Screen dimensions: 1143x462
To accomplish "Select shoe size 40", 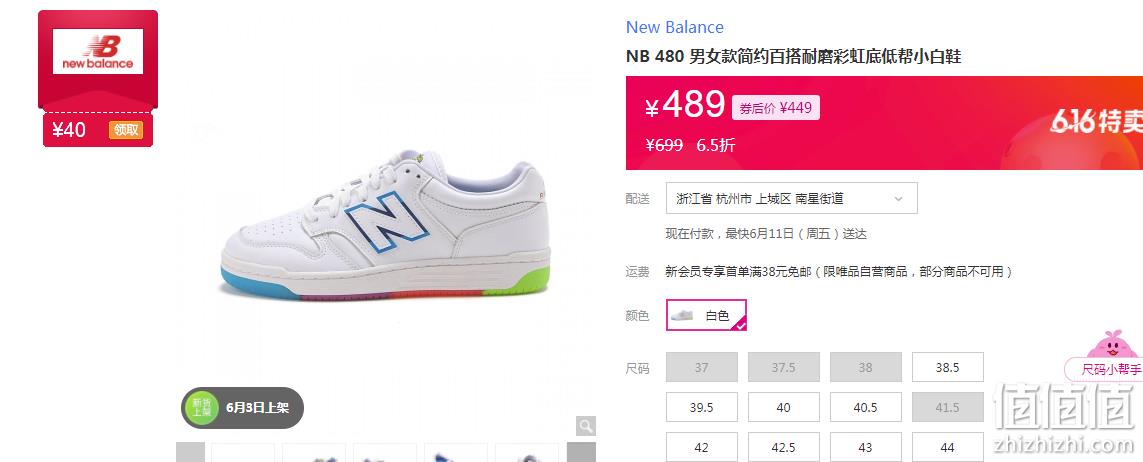I will (783, 407).
